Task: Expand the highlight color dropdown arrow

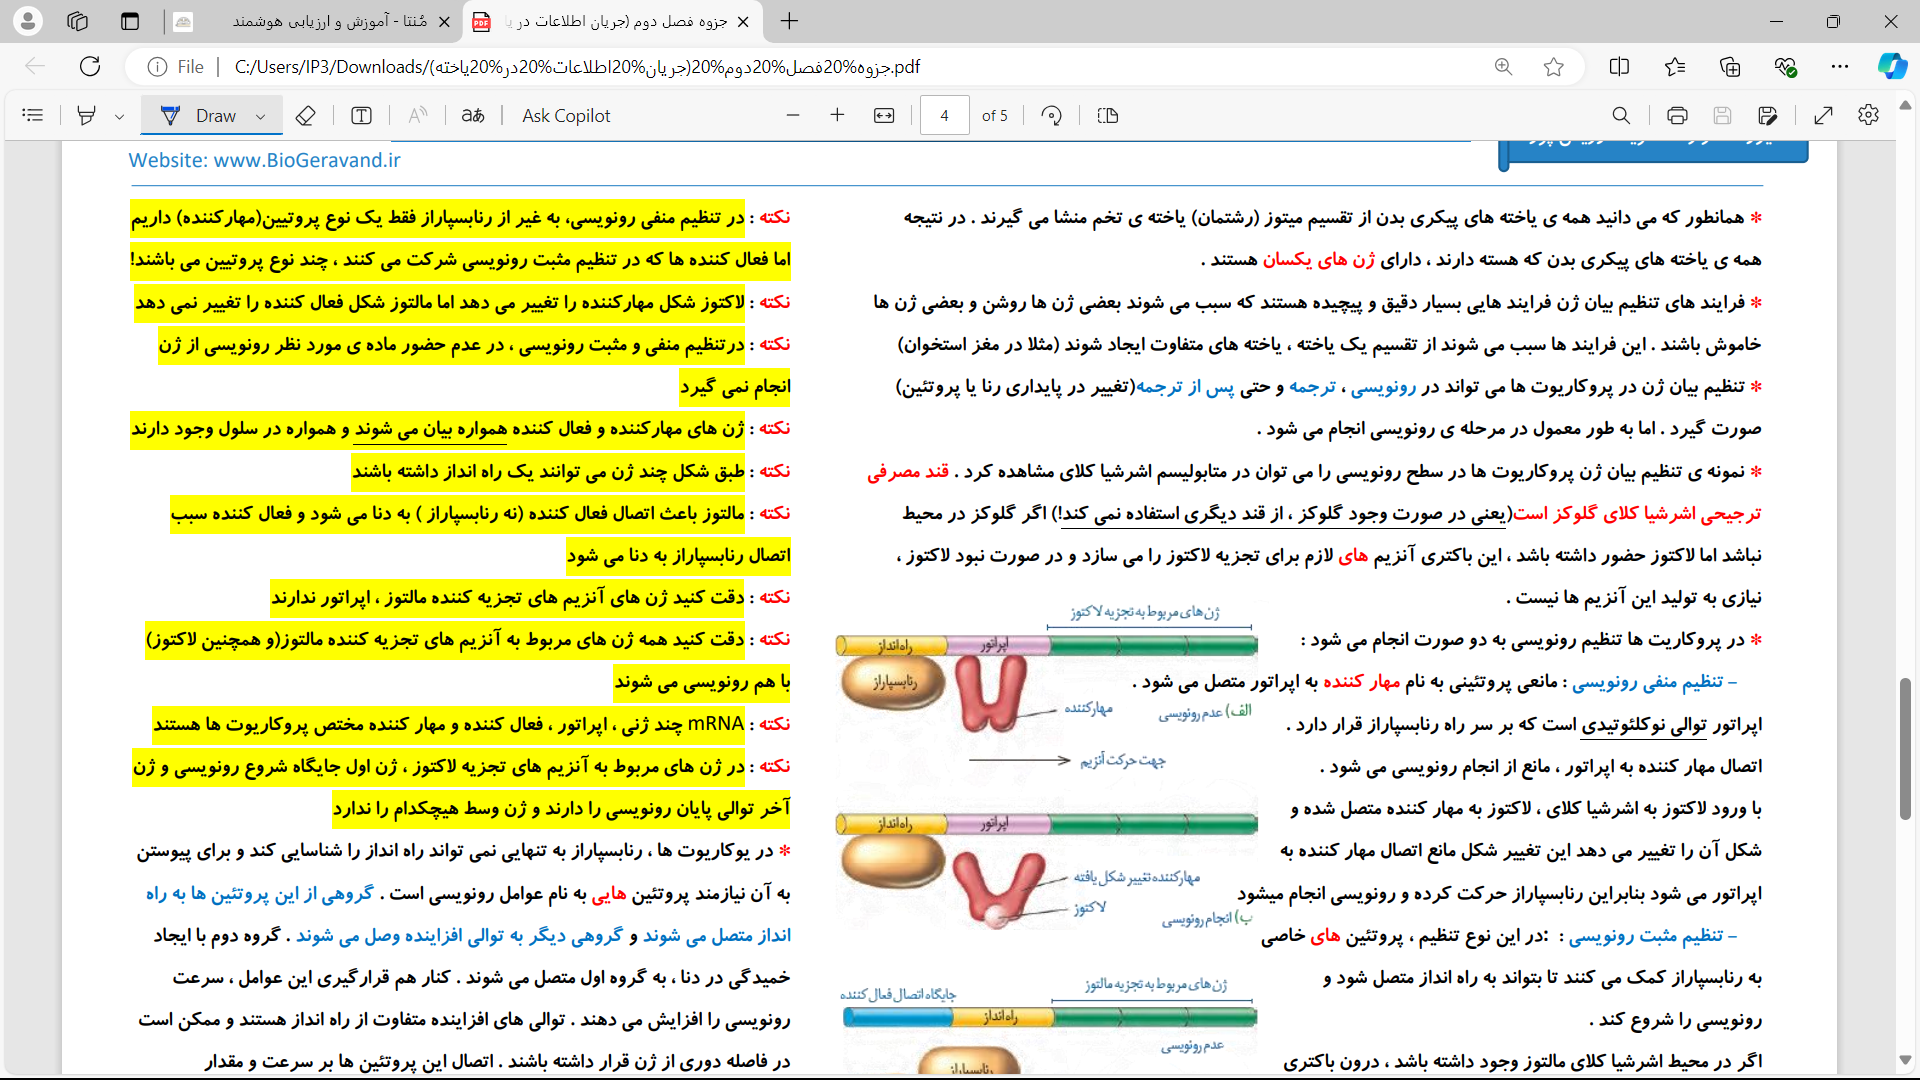Action: pyautogui.click(x=119, y=116)
